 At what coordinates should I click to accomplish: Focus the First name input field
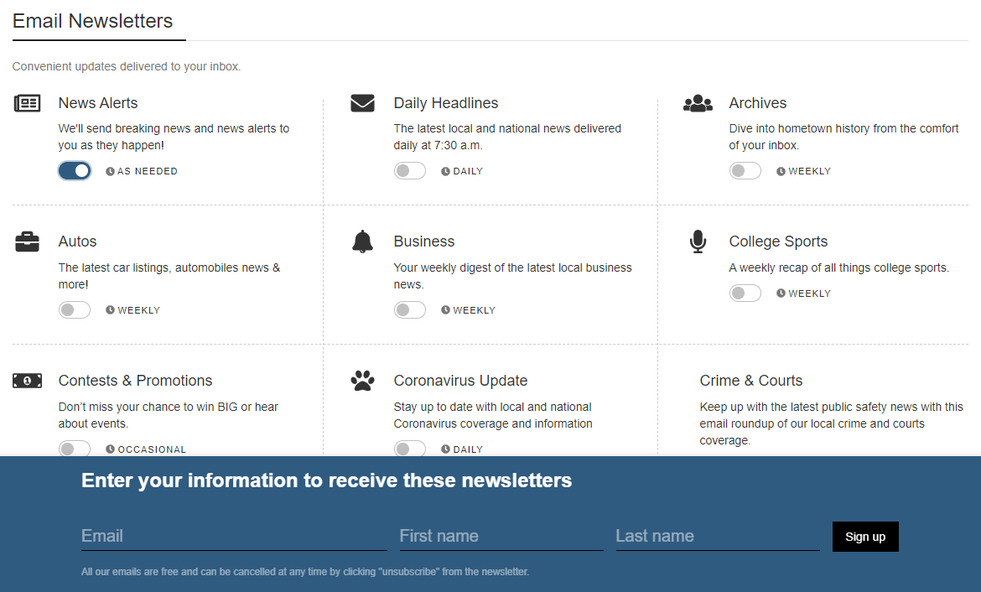pos(502,536)
